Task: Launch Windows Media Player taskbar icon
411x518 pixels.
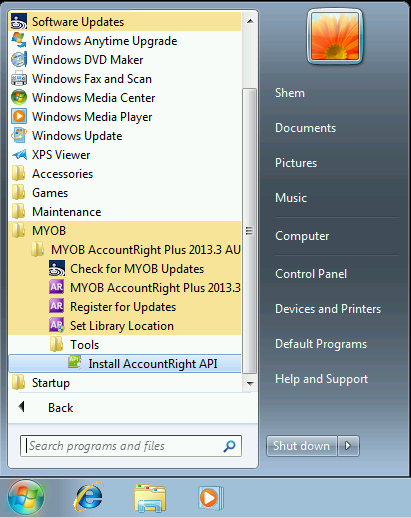Action: tap(210, 498)
